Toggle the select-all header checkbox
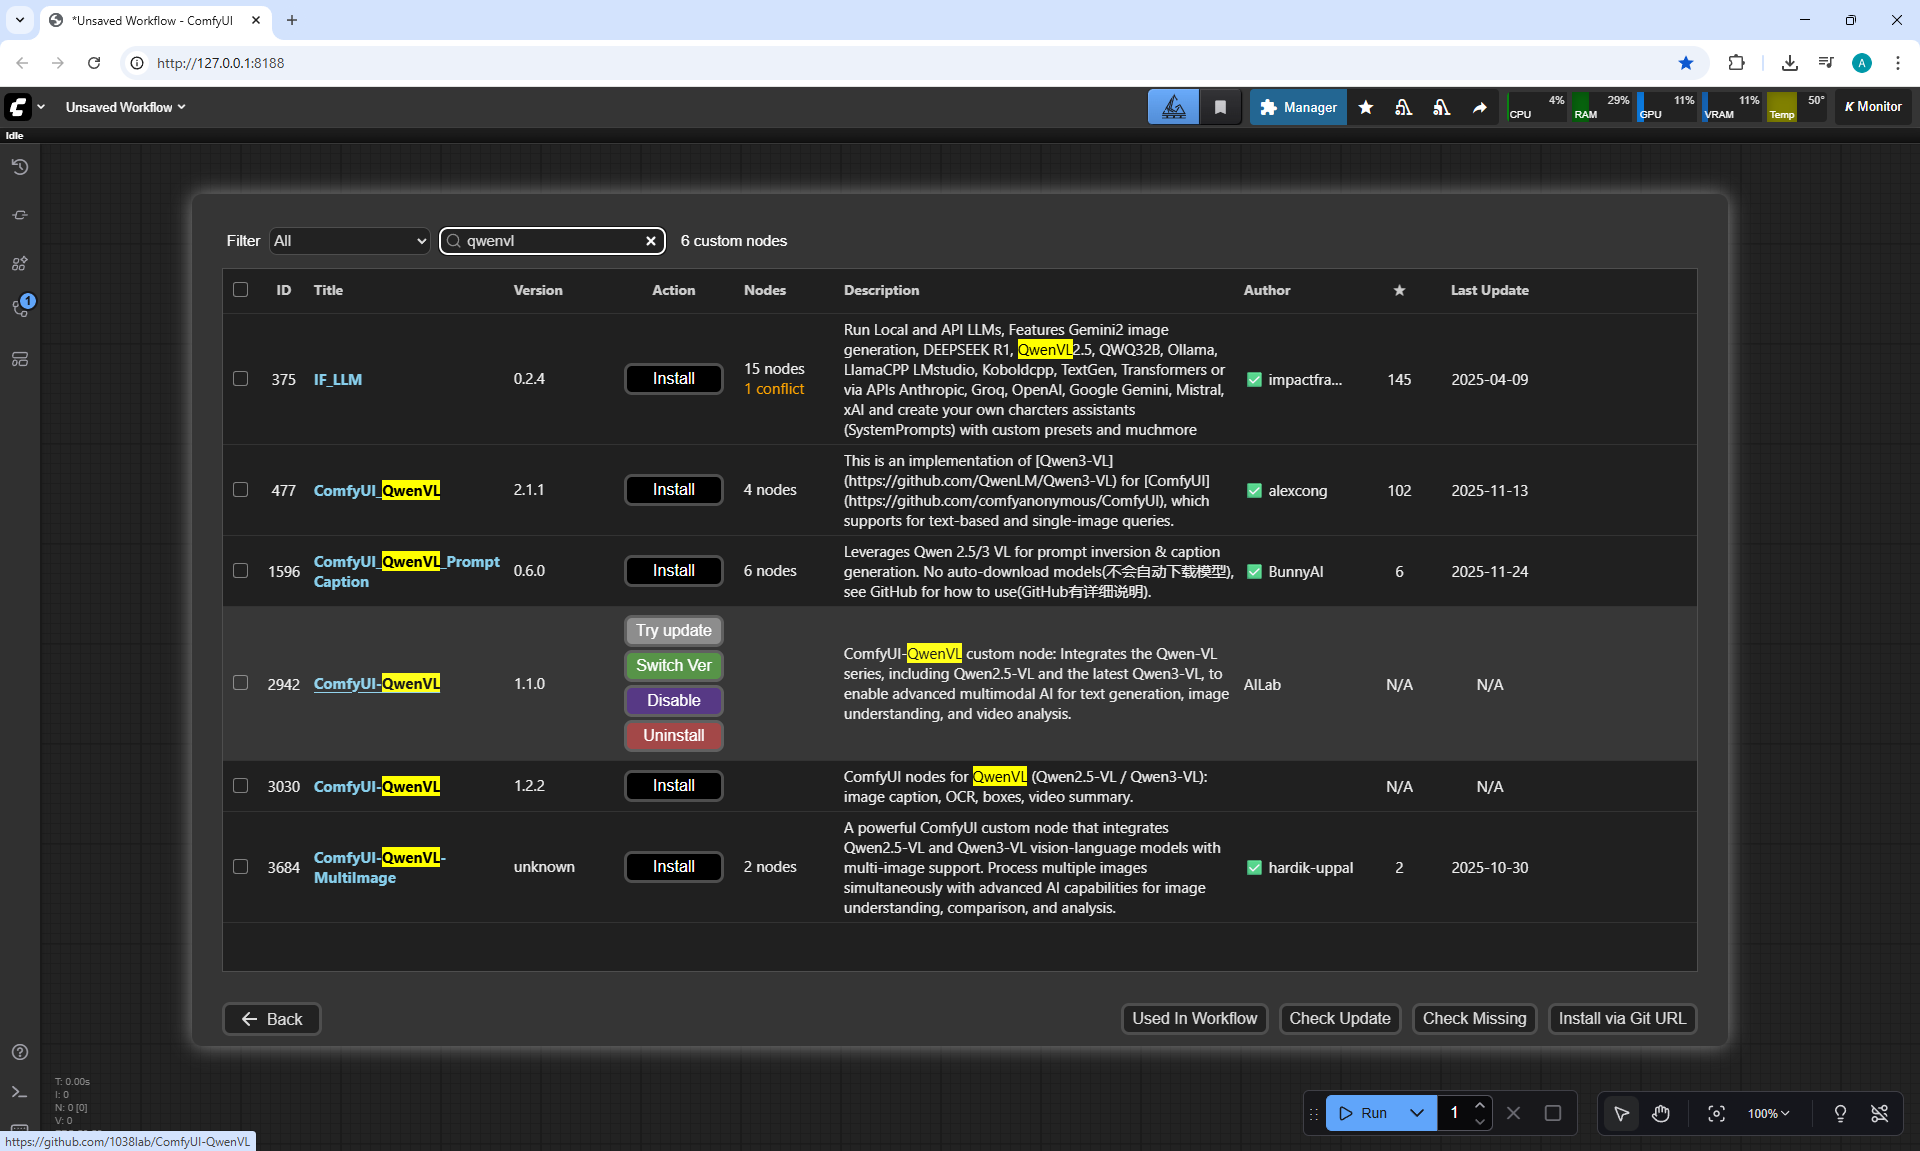The height and width of the screenshot is (1151, 1920). pos(240,290)
